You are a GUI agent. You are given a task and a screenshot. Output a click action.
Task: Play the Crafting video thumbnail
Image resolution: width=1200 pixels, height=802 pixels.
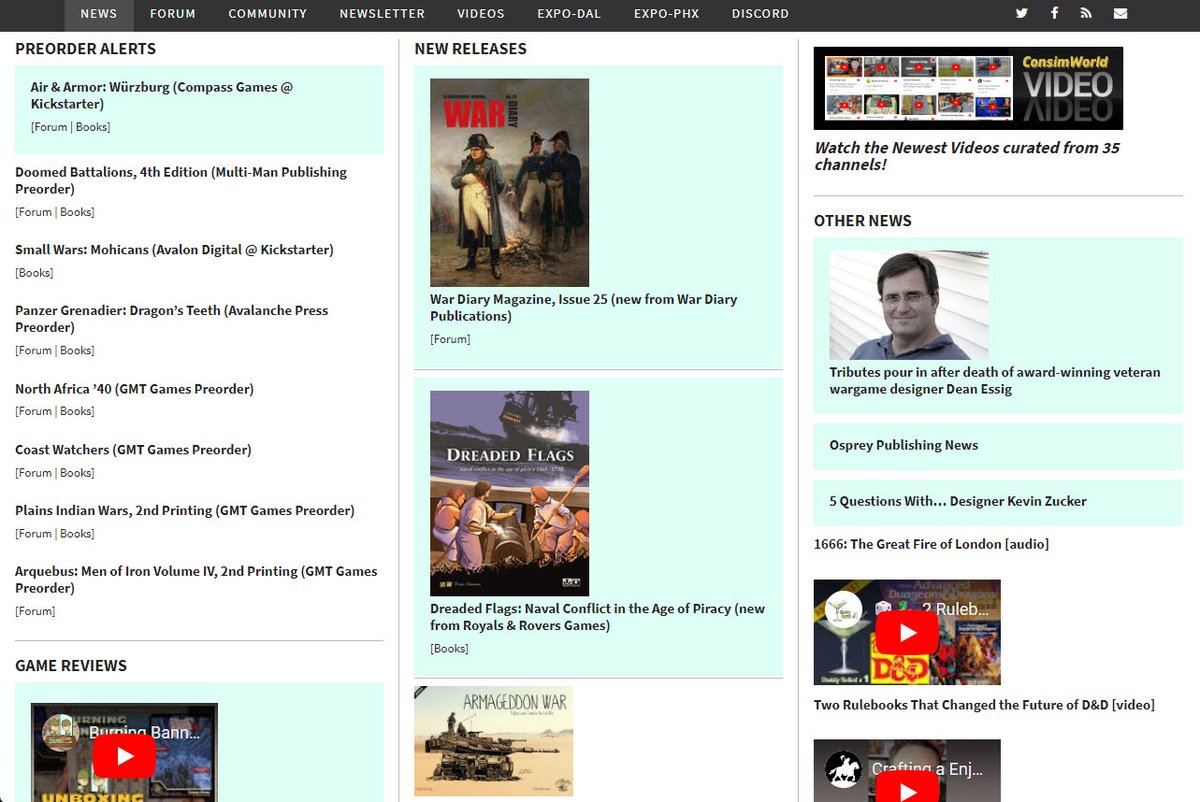907,771
